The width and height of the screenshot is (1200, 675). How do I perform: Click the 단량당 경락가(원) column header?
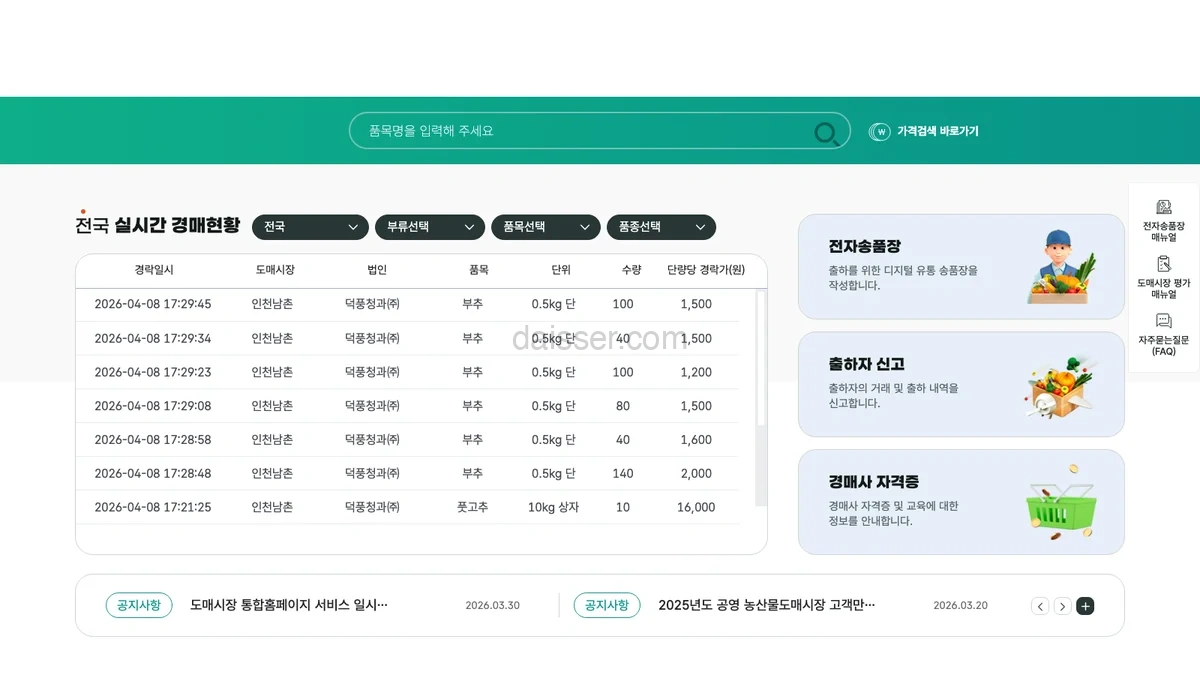pos(706,270)
